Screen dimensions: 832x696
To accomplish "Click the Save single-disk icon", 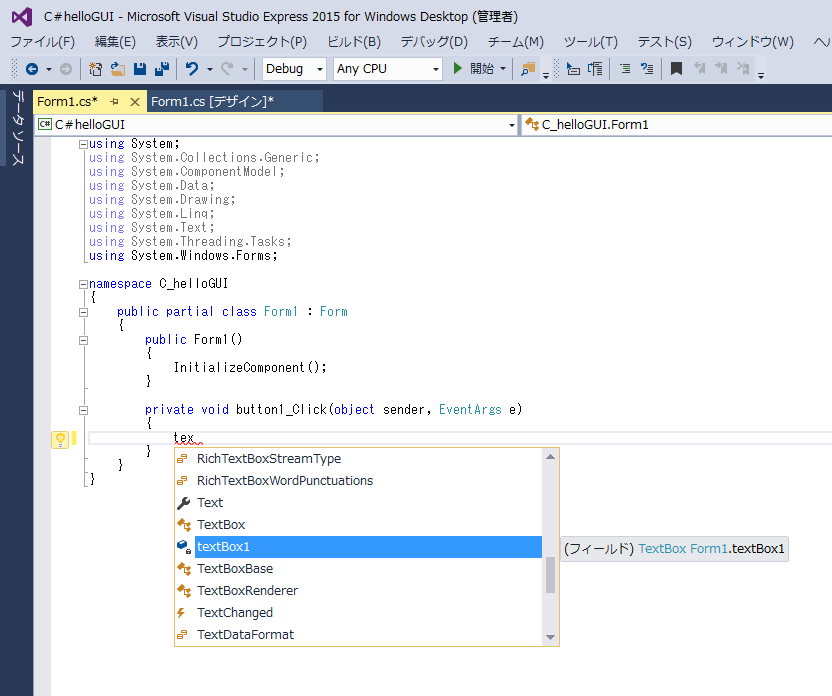I will pos(140,69).
